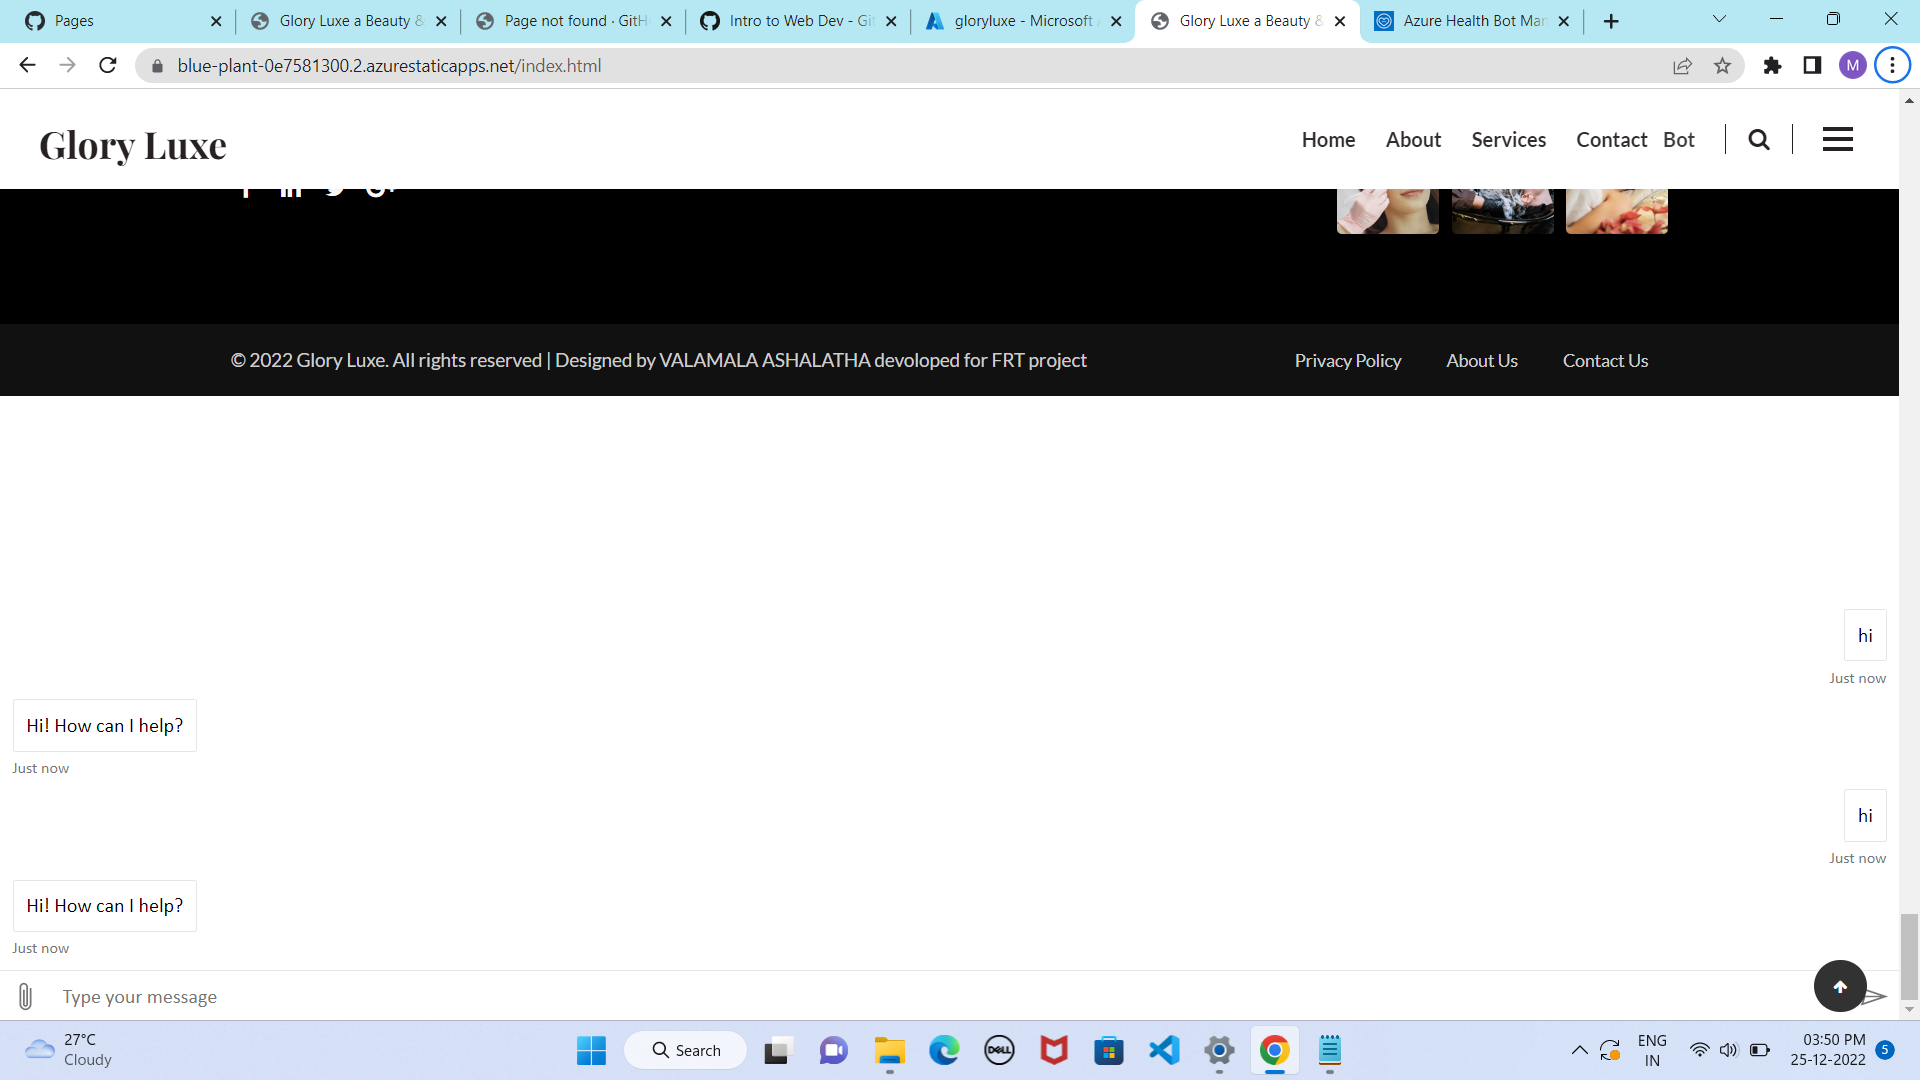
Task: Open the browser extensions puzzle icon
Action: point(1772,66)
